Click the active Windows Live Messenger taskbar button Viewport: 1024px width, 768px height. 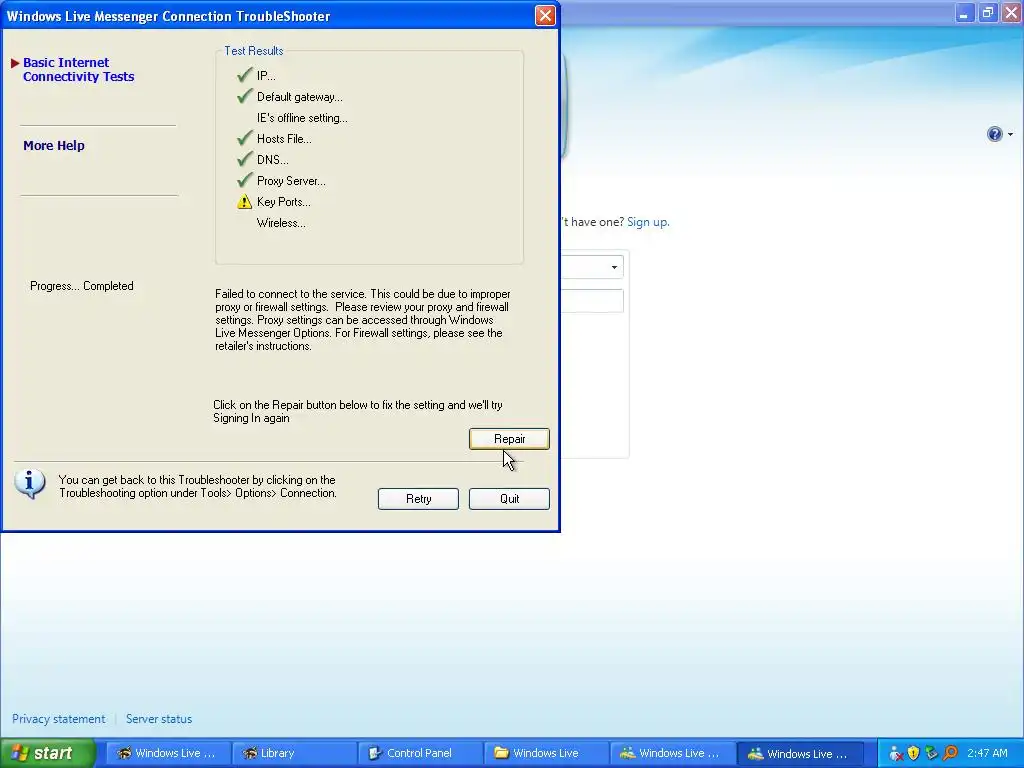799,753
